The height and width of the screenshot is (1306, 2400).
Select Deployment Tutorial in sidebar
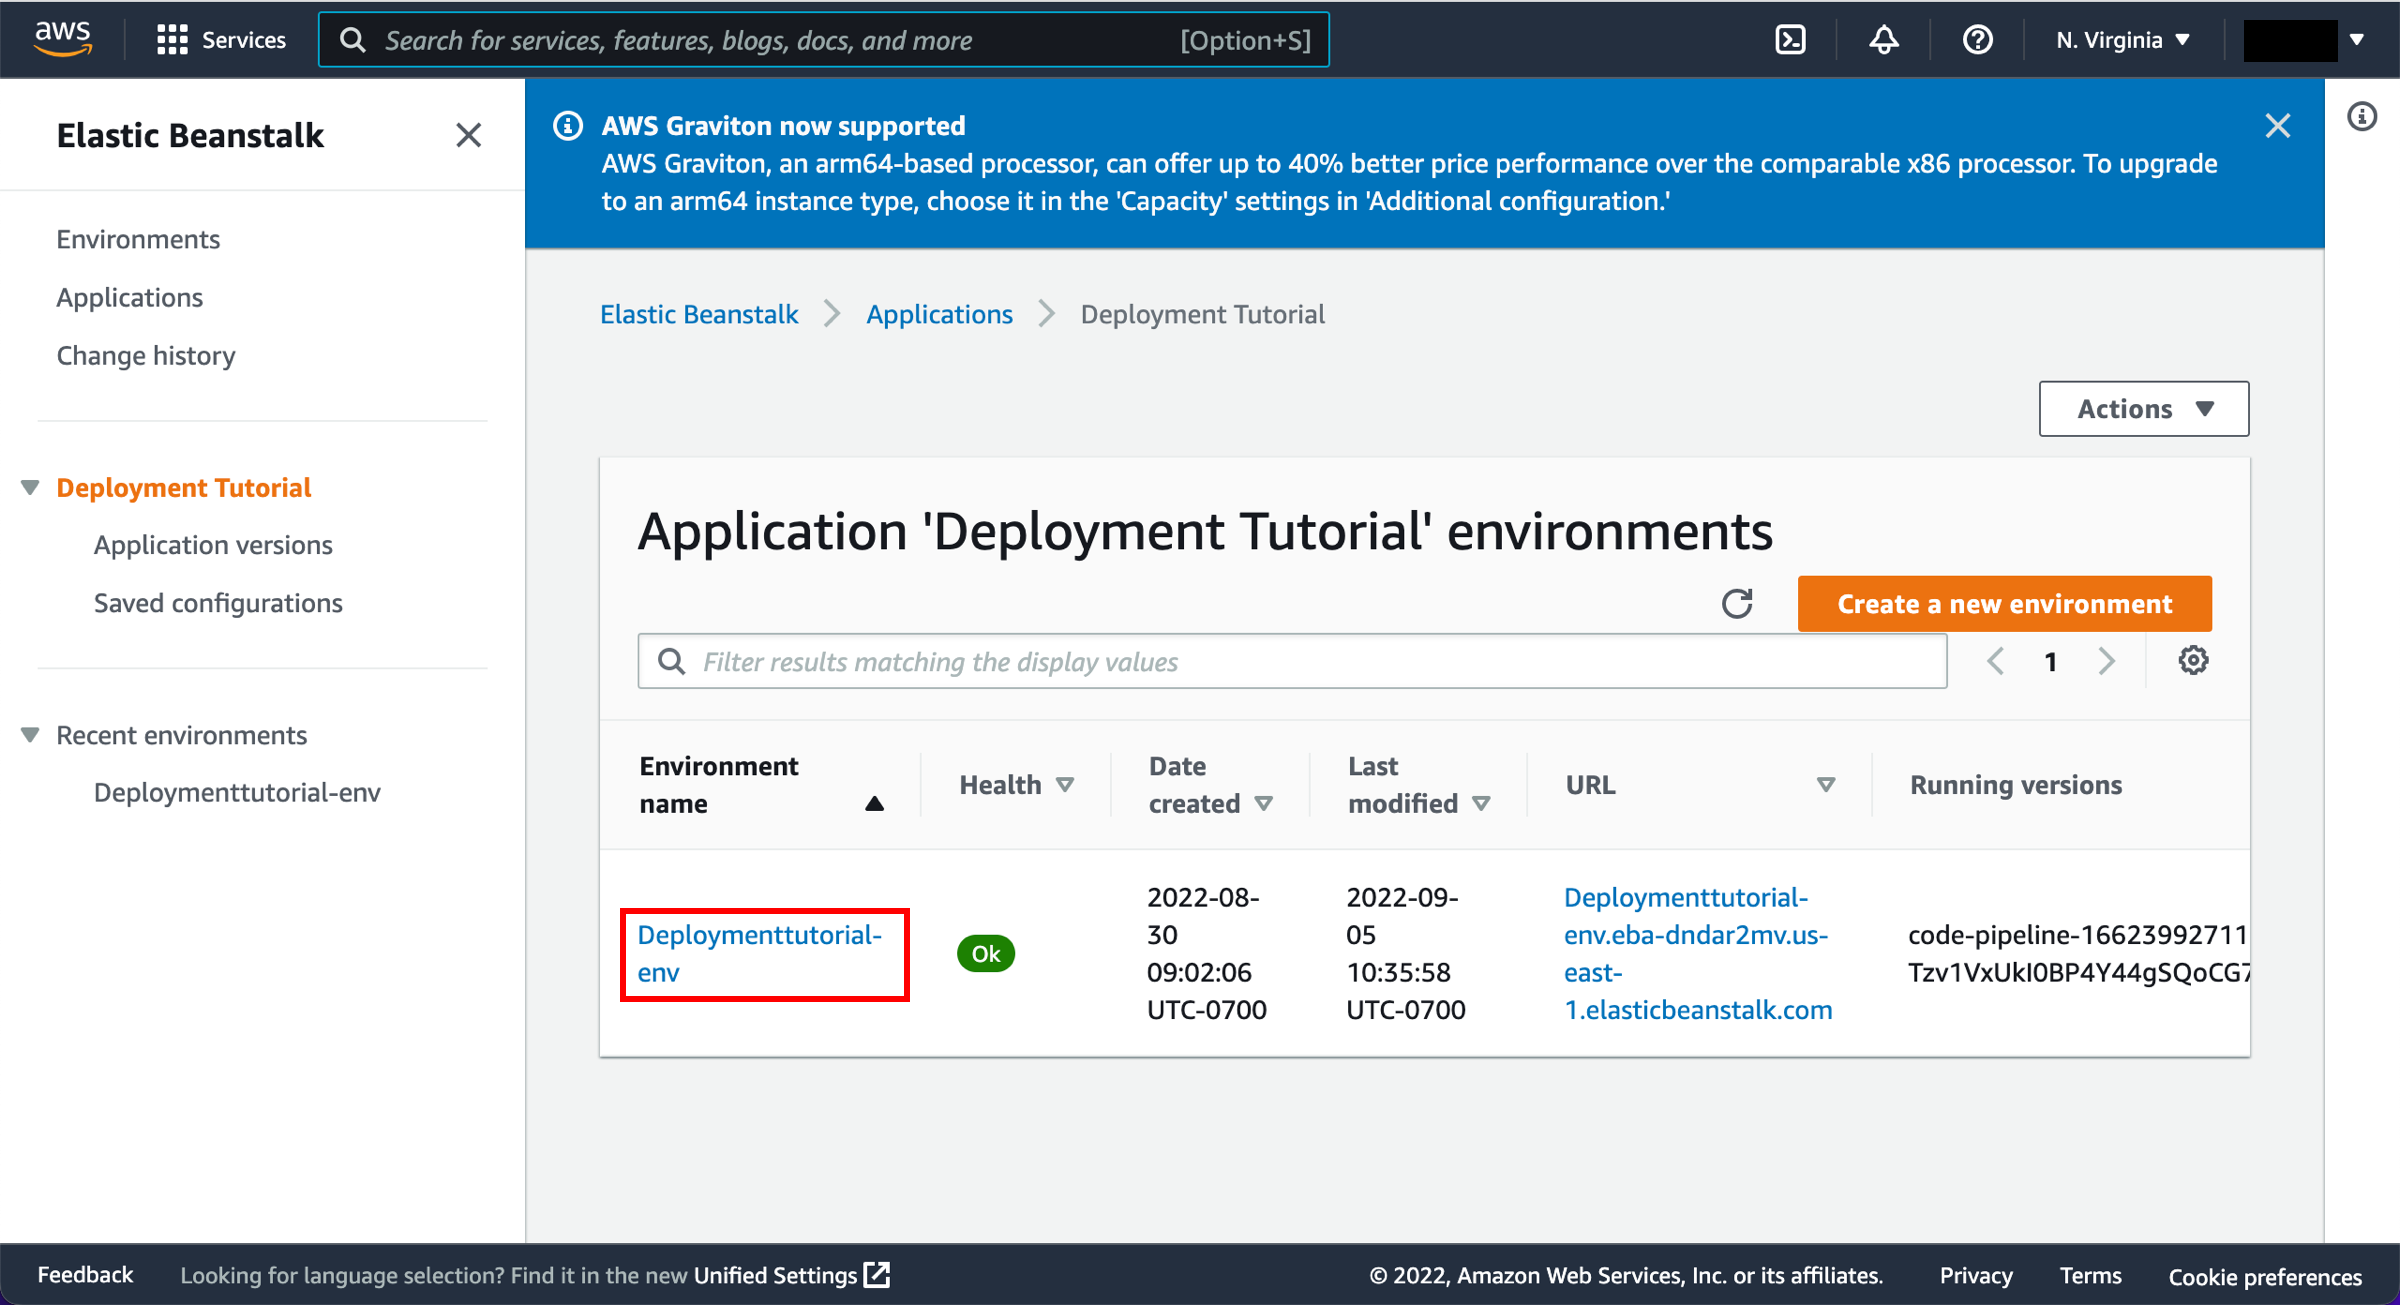[x=184, y=487]
